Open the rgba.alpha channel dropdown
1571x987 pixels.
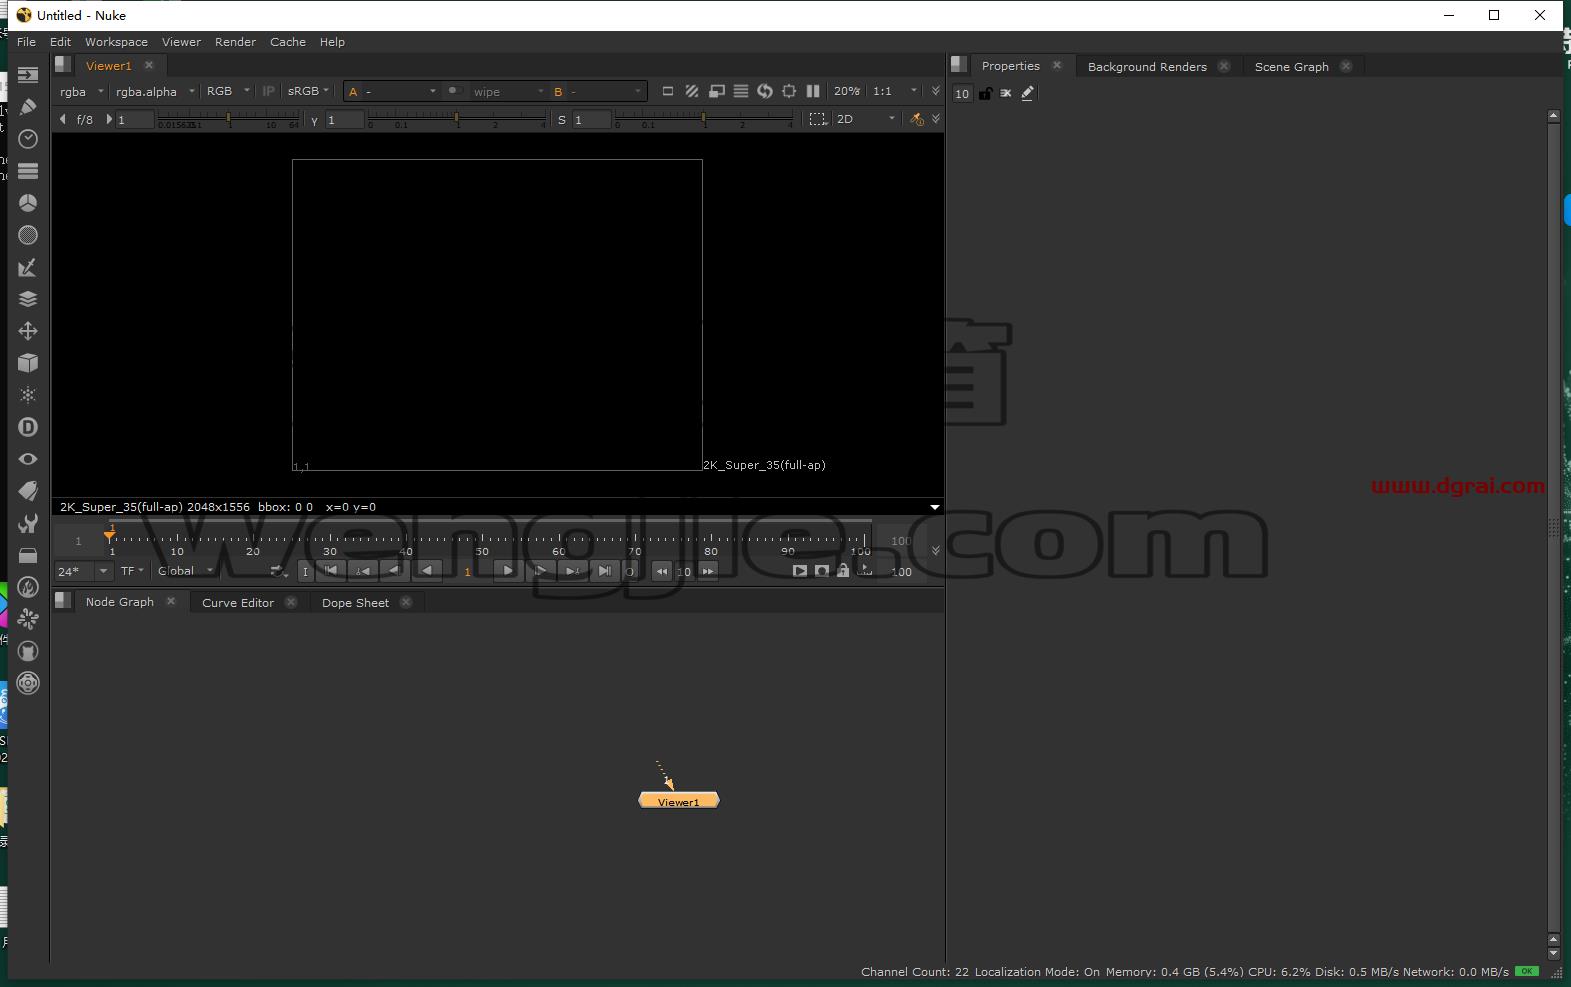pos(155,91)
